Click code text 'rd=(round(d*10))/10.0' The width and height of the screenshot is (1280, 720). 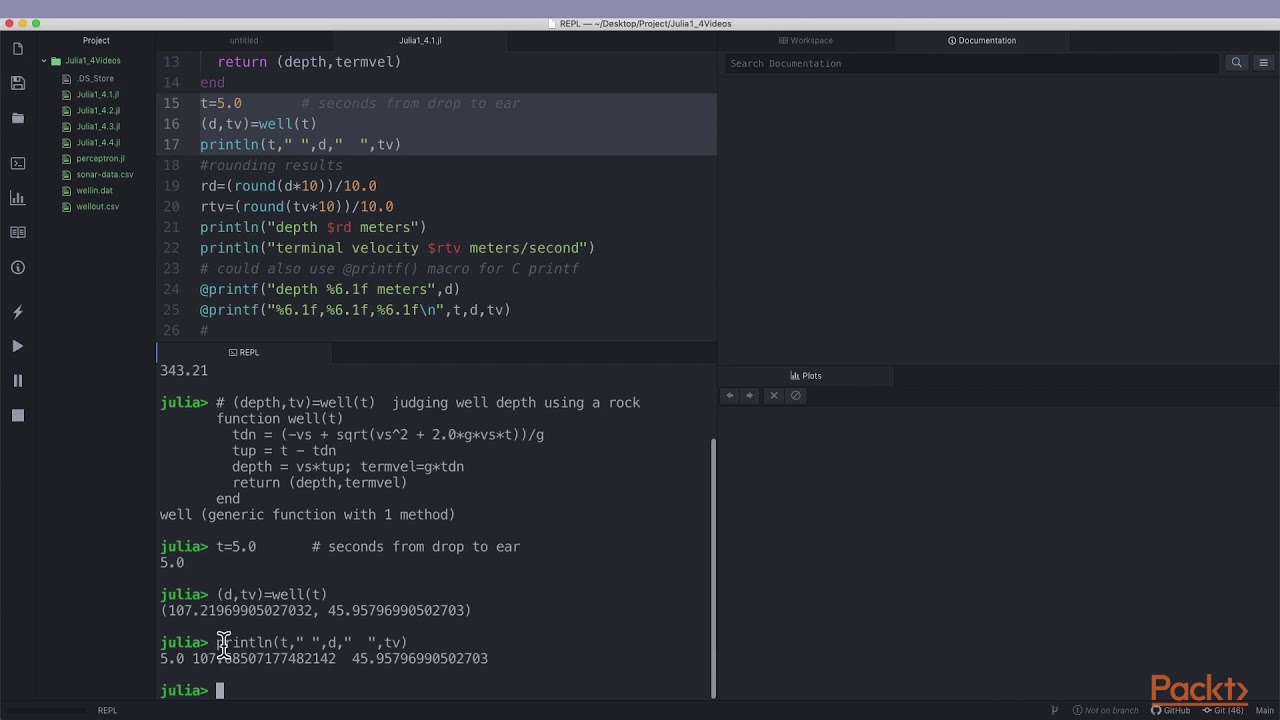click(x=288, y=186)
